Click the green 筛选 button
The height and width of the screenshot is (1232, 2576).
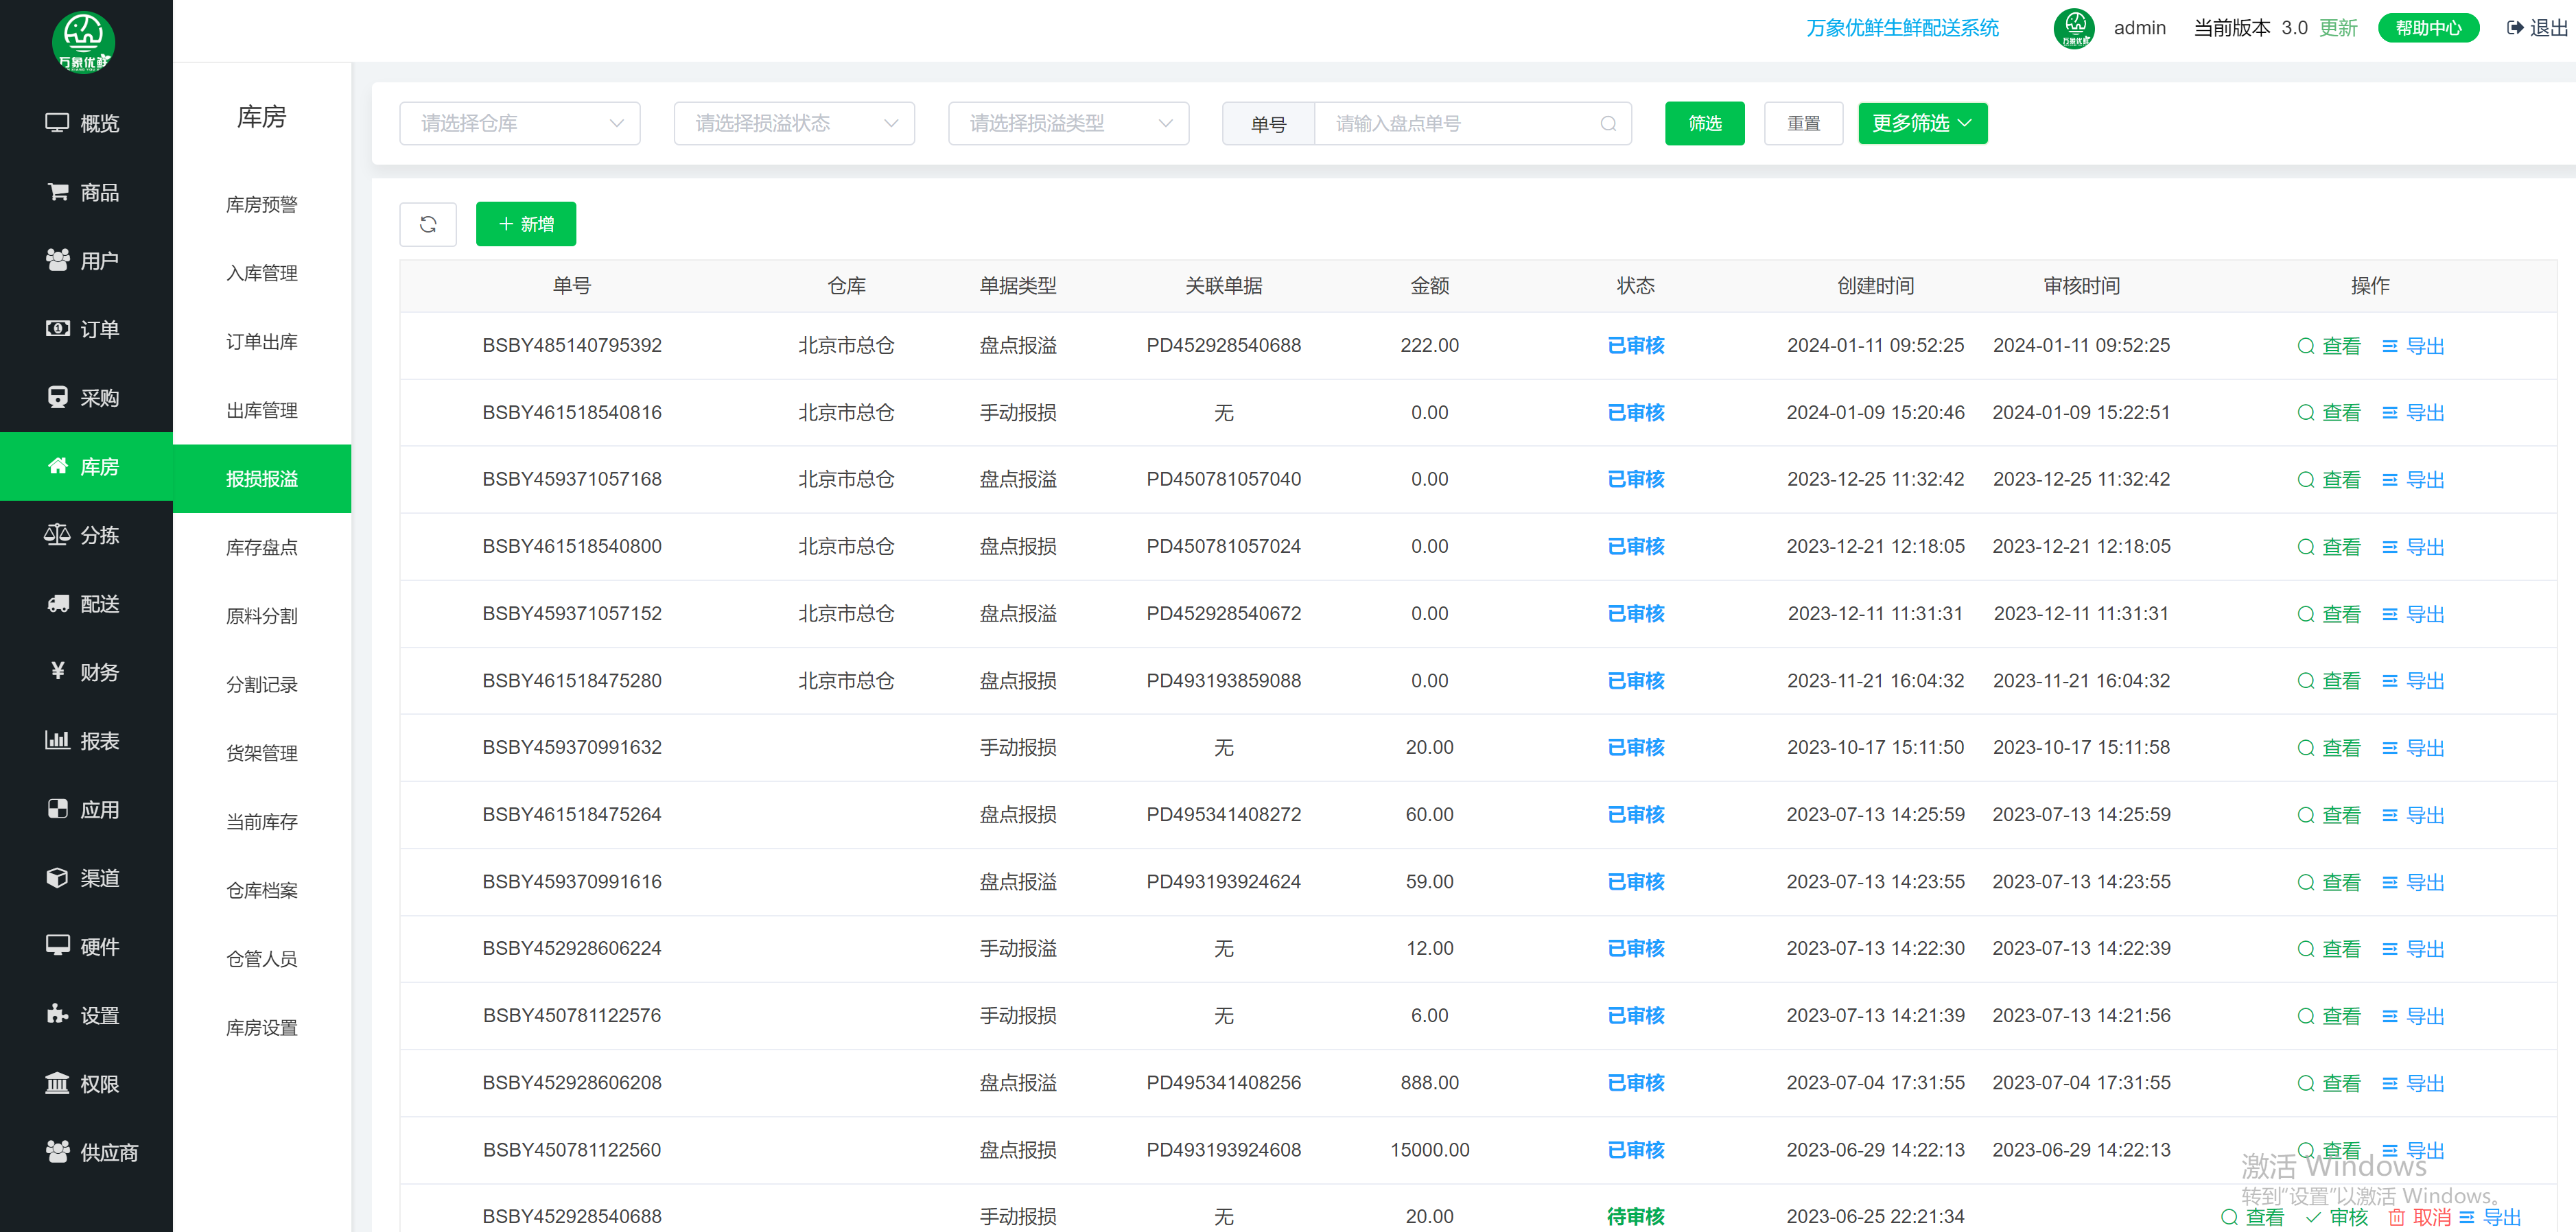click(1704, 124)
